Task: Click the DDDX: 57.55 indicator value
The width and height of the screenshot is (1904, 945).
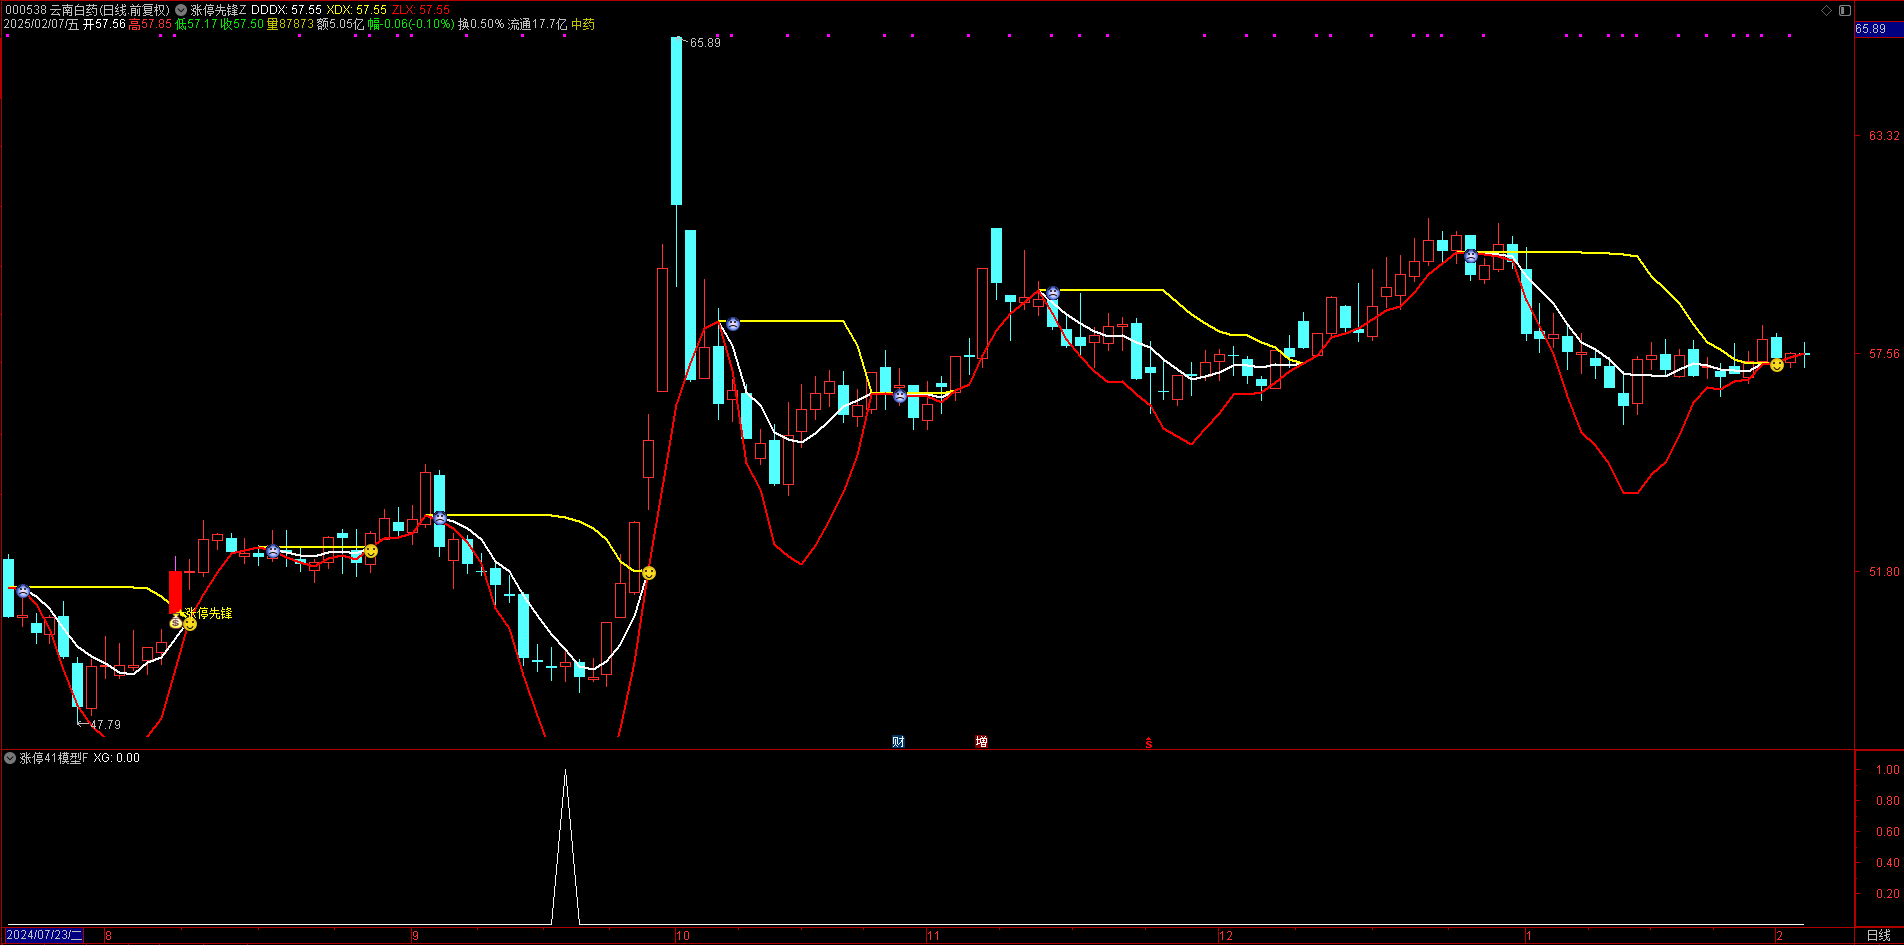Action: point(286,10)
